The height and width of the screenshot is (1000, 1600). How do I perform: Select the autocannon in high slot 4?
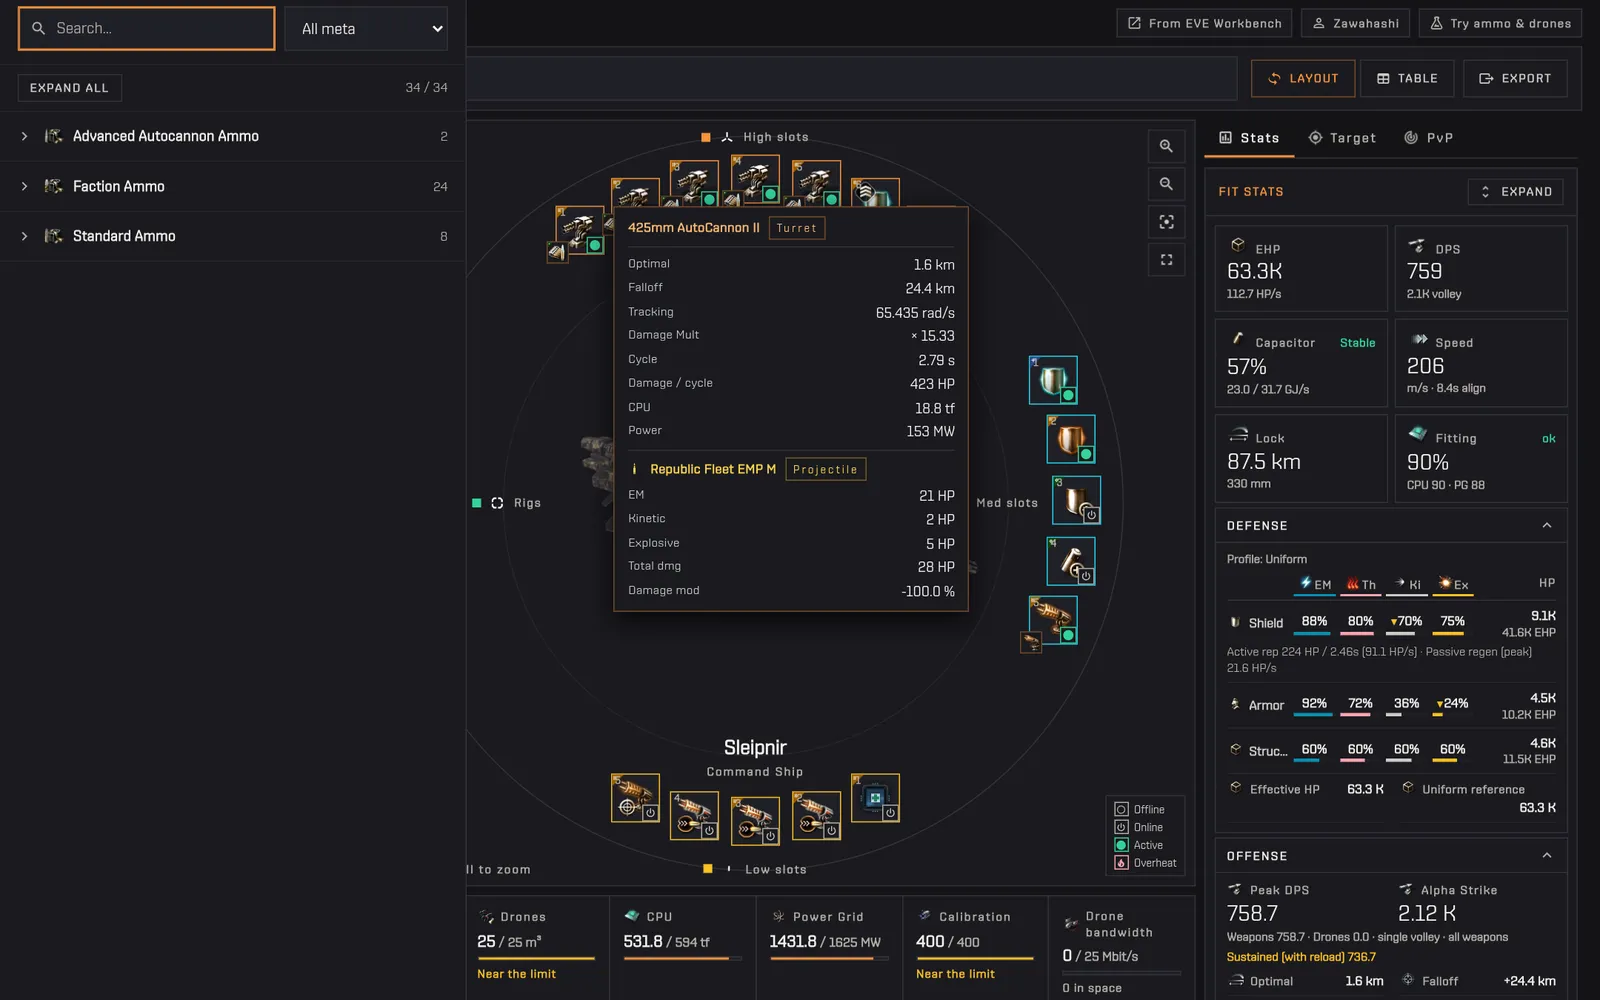coord(756,180)
